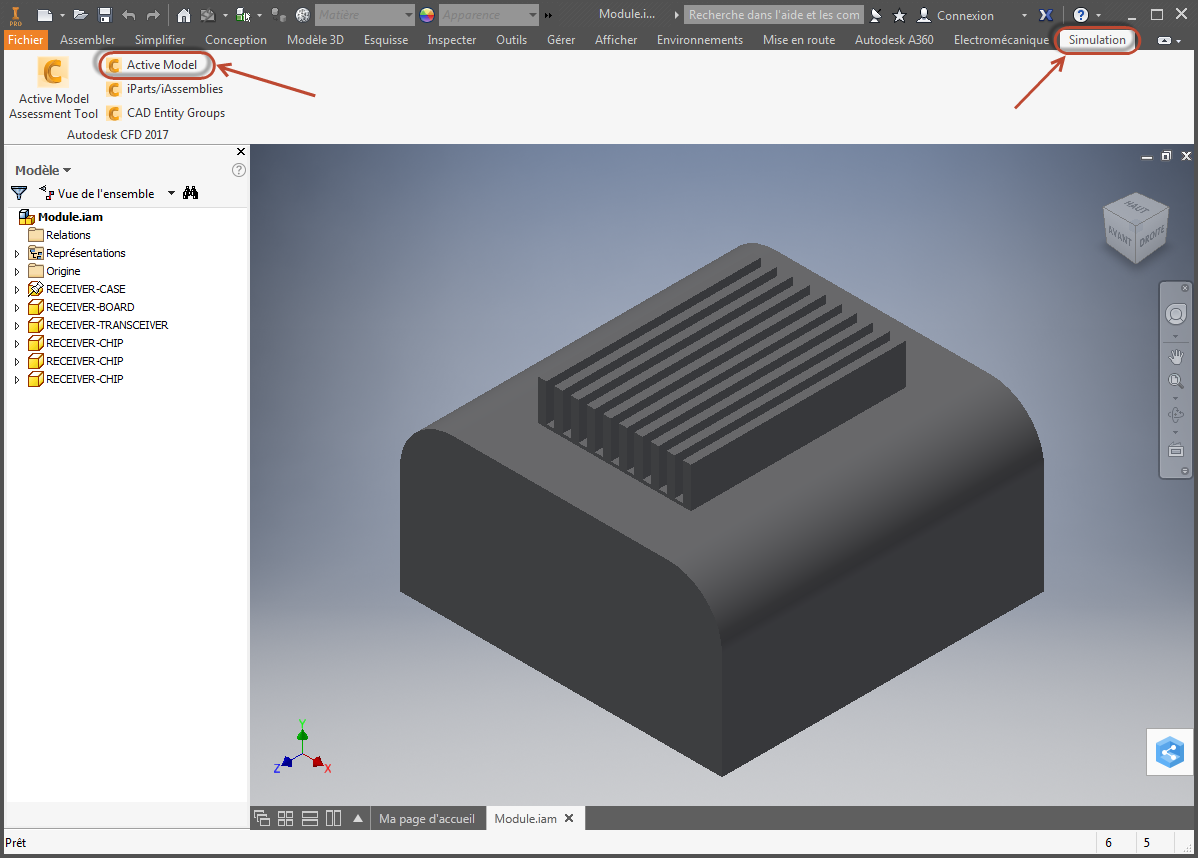
Task: Open the Simulation ribbon tab
Action: pos(1096,40)
